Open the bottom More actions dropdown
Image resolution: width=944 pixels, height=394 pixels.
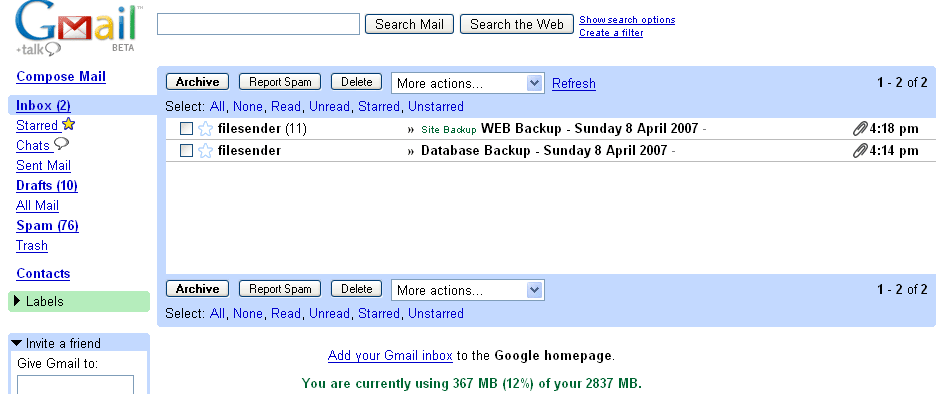[x=468, y=290]
